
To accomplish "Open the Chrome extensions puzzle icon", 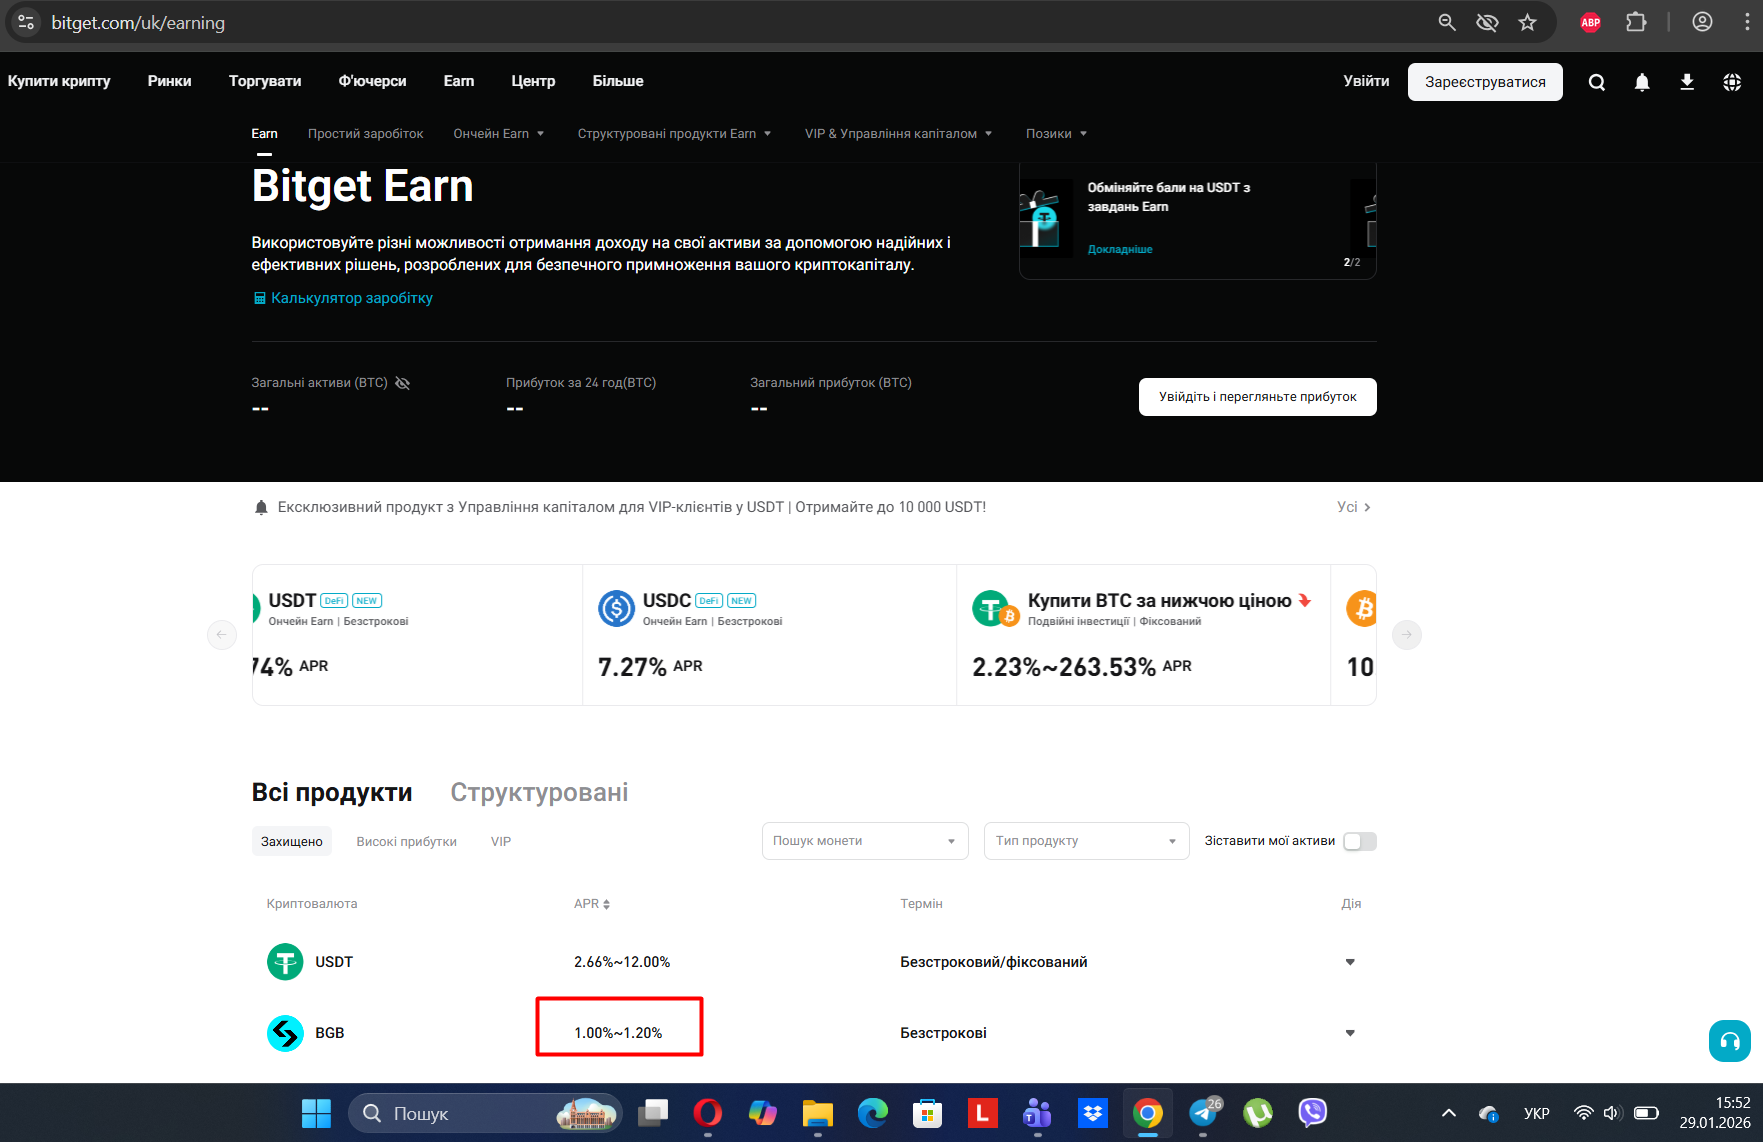I will [x=1636, y=22].
